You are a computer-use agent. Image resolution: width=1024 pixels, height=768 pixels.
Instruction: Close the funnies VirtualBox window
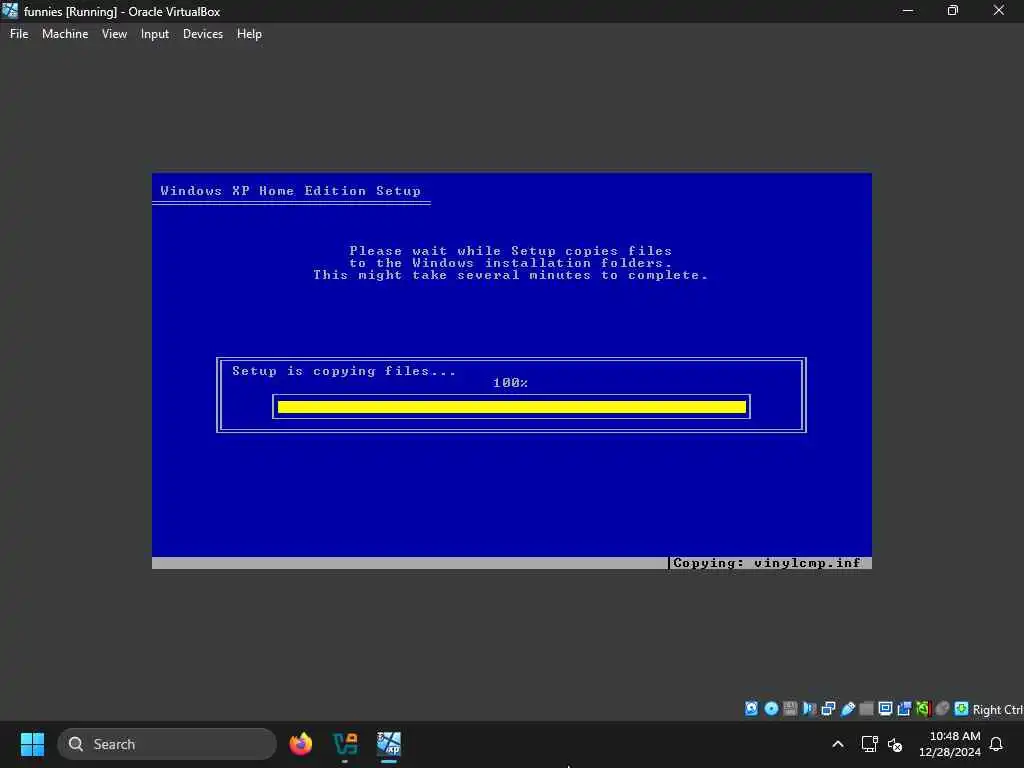999,11
